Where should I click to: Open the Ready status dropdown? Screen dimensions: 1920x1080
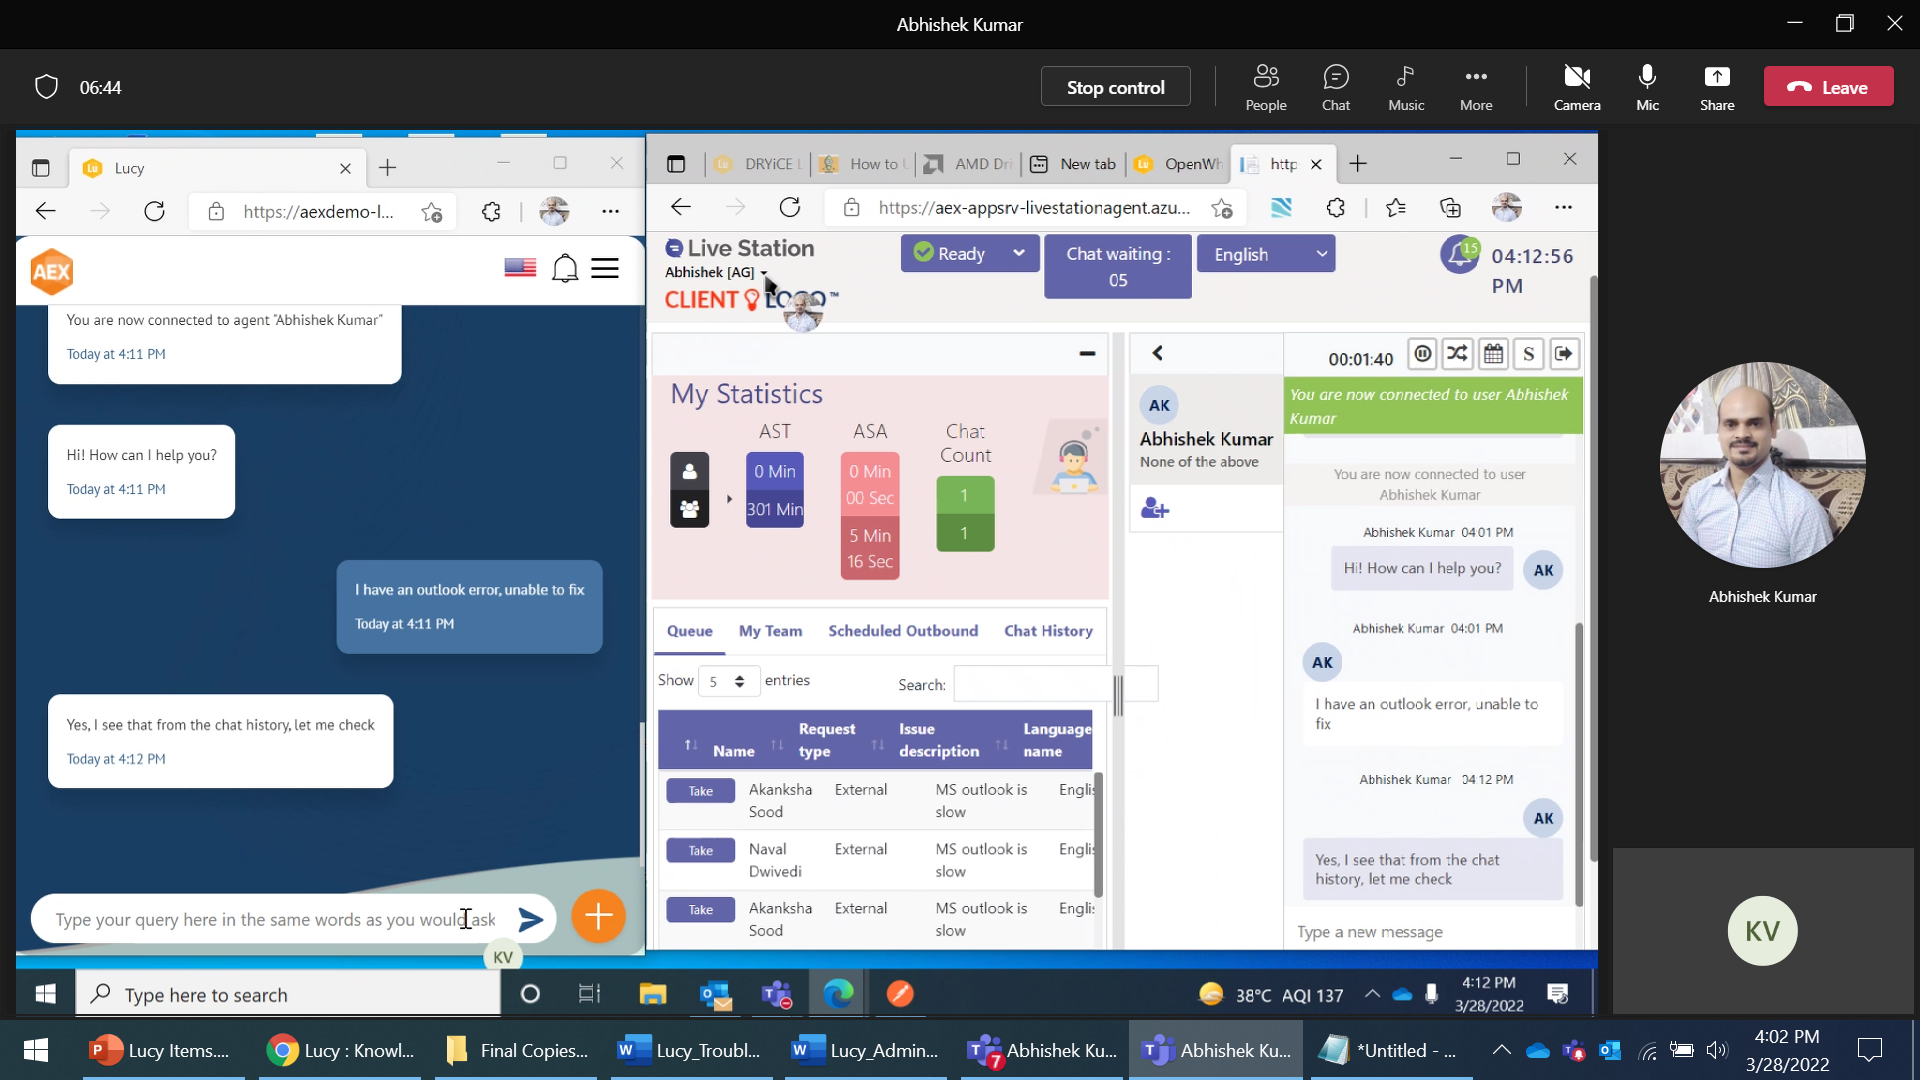969,253
